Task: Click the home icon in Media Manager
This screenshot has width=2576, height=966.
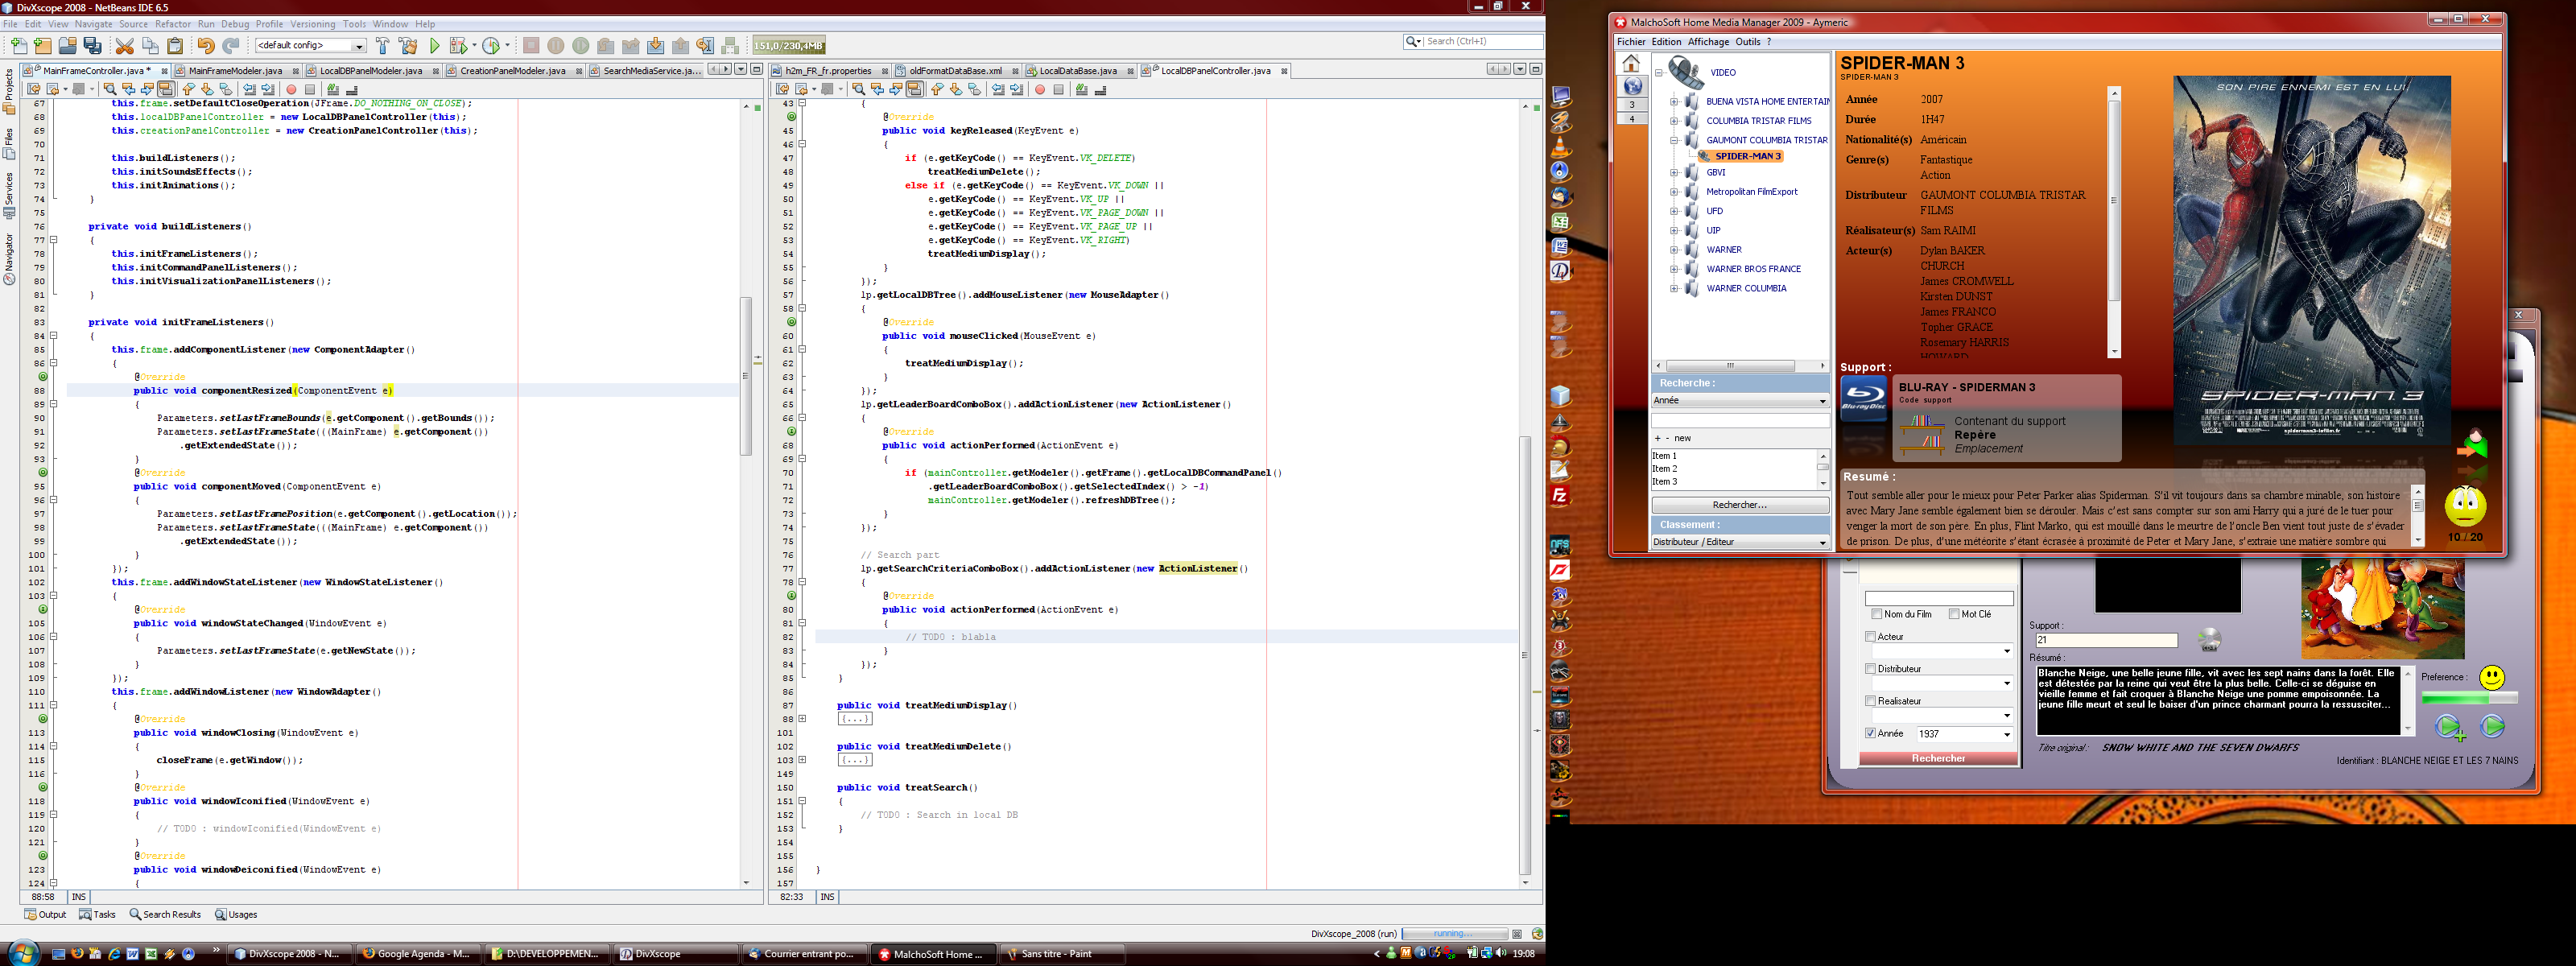Action: point(1631,64)
